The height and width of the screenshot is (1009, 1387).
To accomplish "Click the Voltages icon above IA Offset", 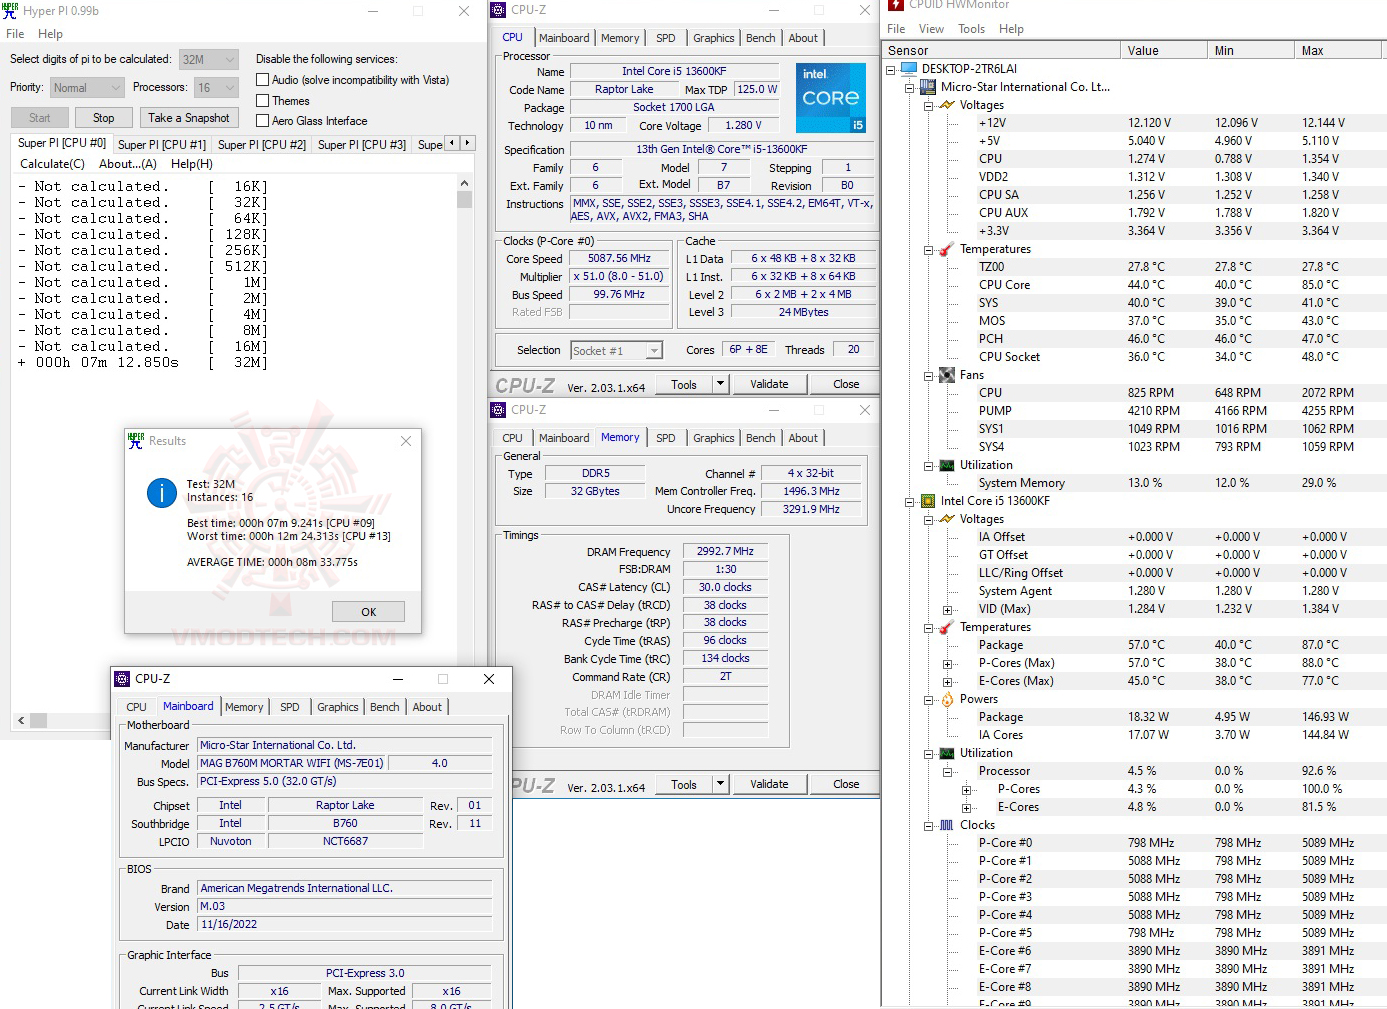I will click(x=947, y=519).
